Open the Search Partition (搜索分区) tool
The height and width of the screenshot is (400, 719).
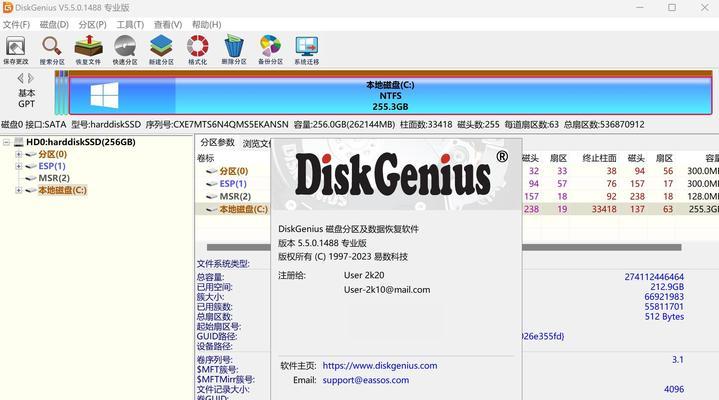point(52,50)
